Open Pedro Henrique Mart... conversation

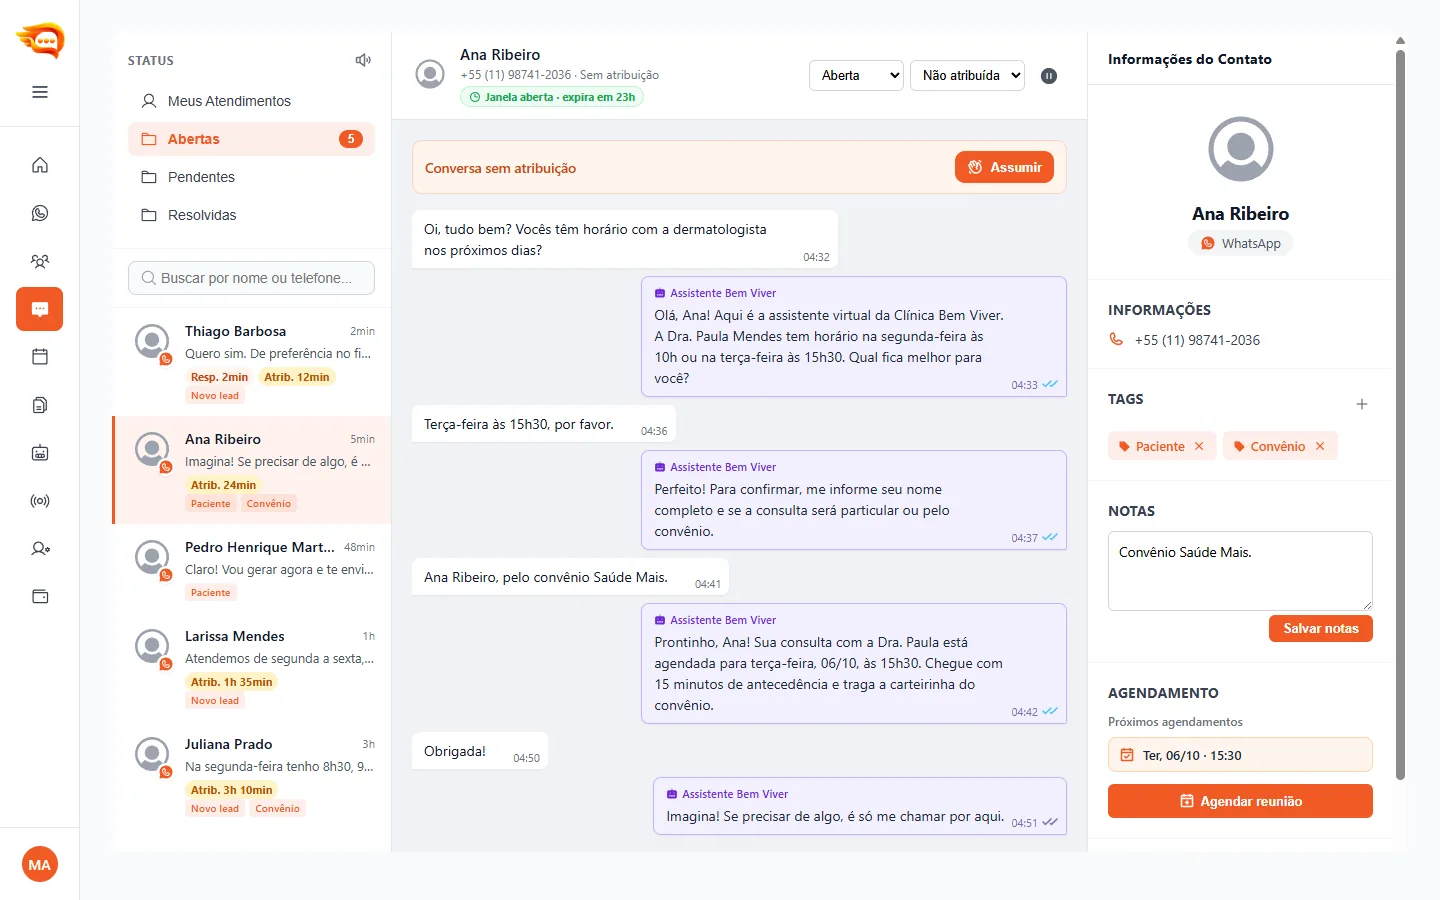(x=252, y=569)
